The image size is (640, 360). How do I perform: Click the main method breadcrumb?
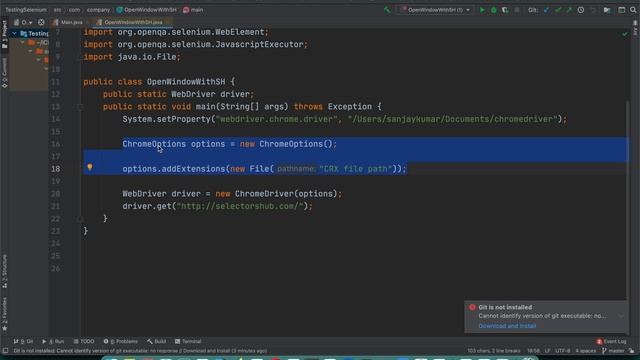tap(193, 10)
